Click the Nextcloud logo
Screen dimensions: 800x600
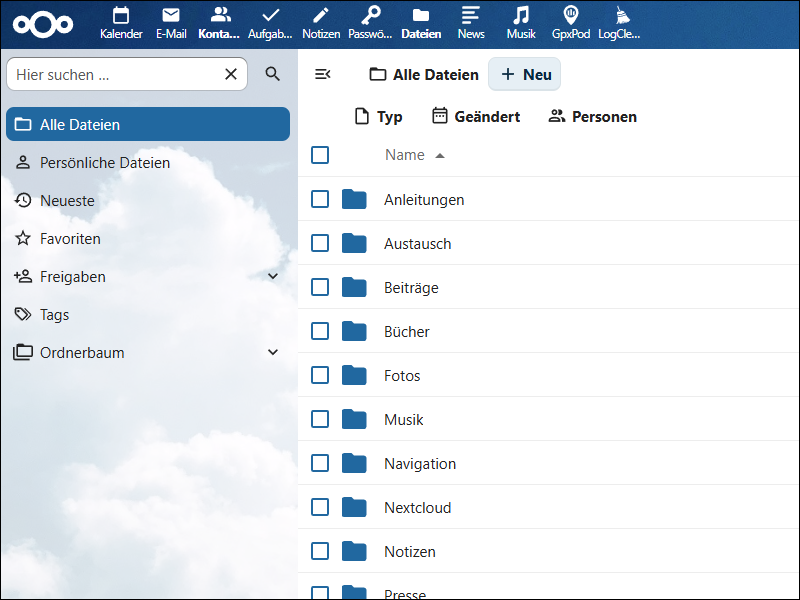tap(43, 24)
